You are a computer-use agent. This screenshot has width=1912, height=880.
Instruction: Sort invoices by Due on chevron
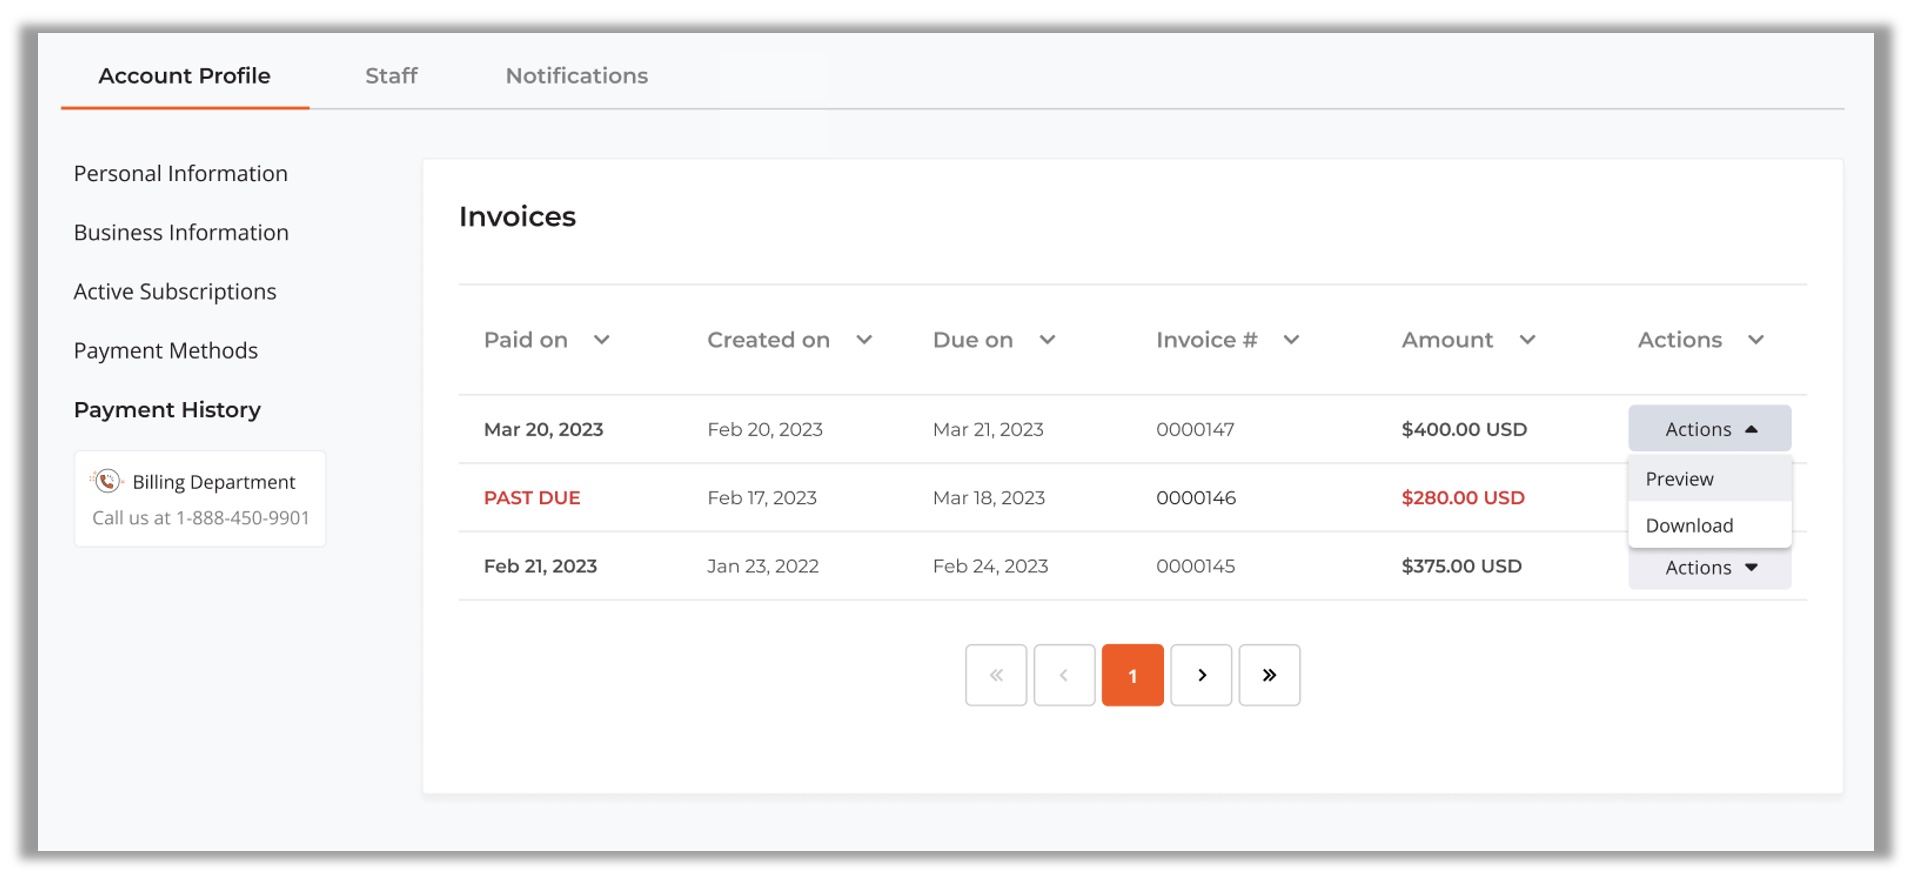point(1047,340)
